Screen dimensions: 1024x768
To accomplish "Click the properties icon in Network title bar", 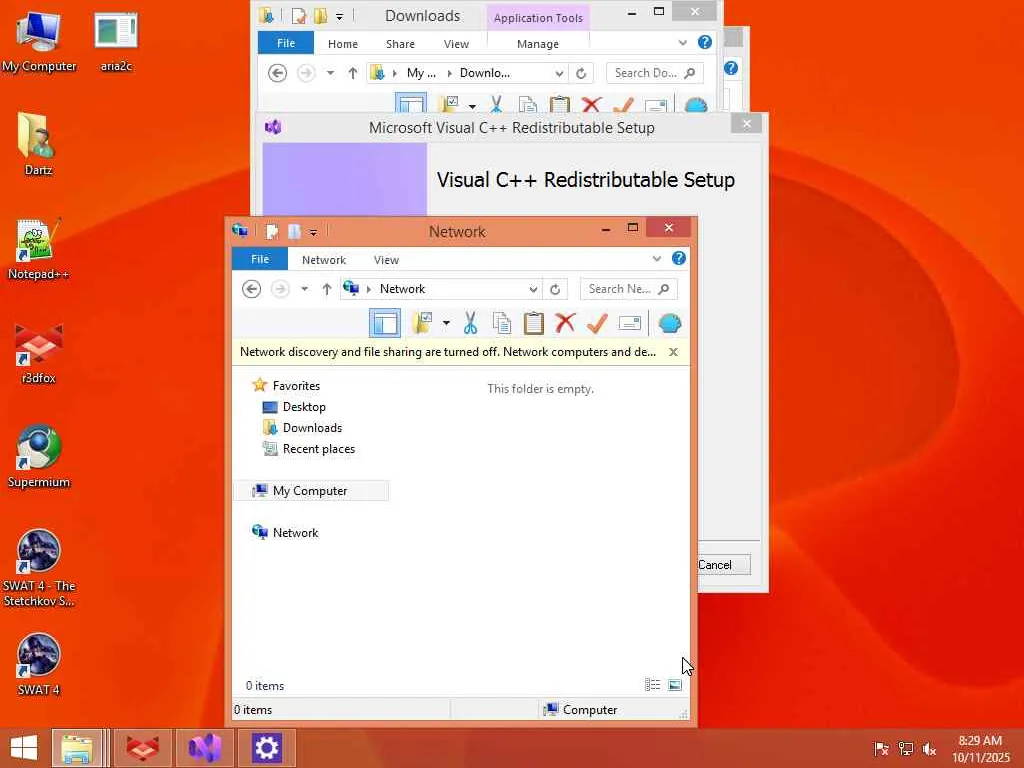I will pyautogui.click(x=272, y=231).
